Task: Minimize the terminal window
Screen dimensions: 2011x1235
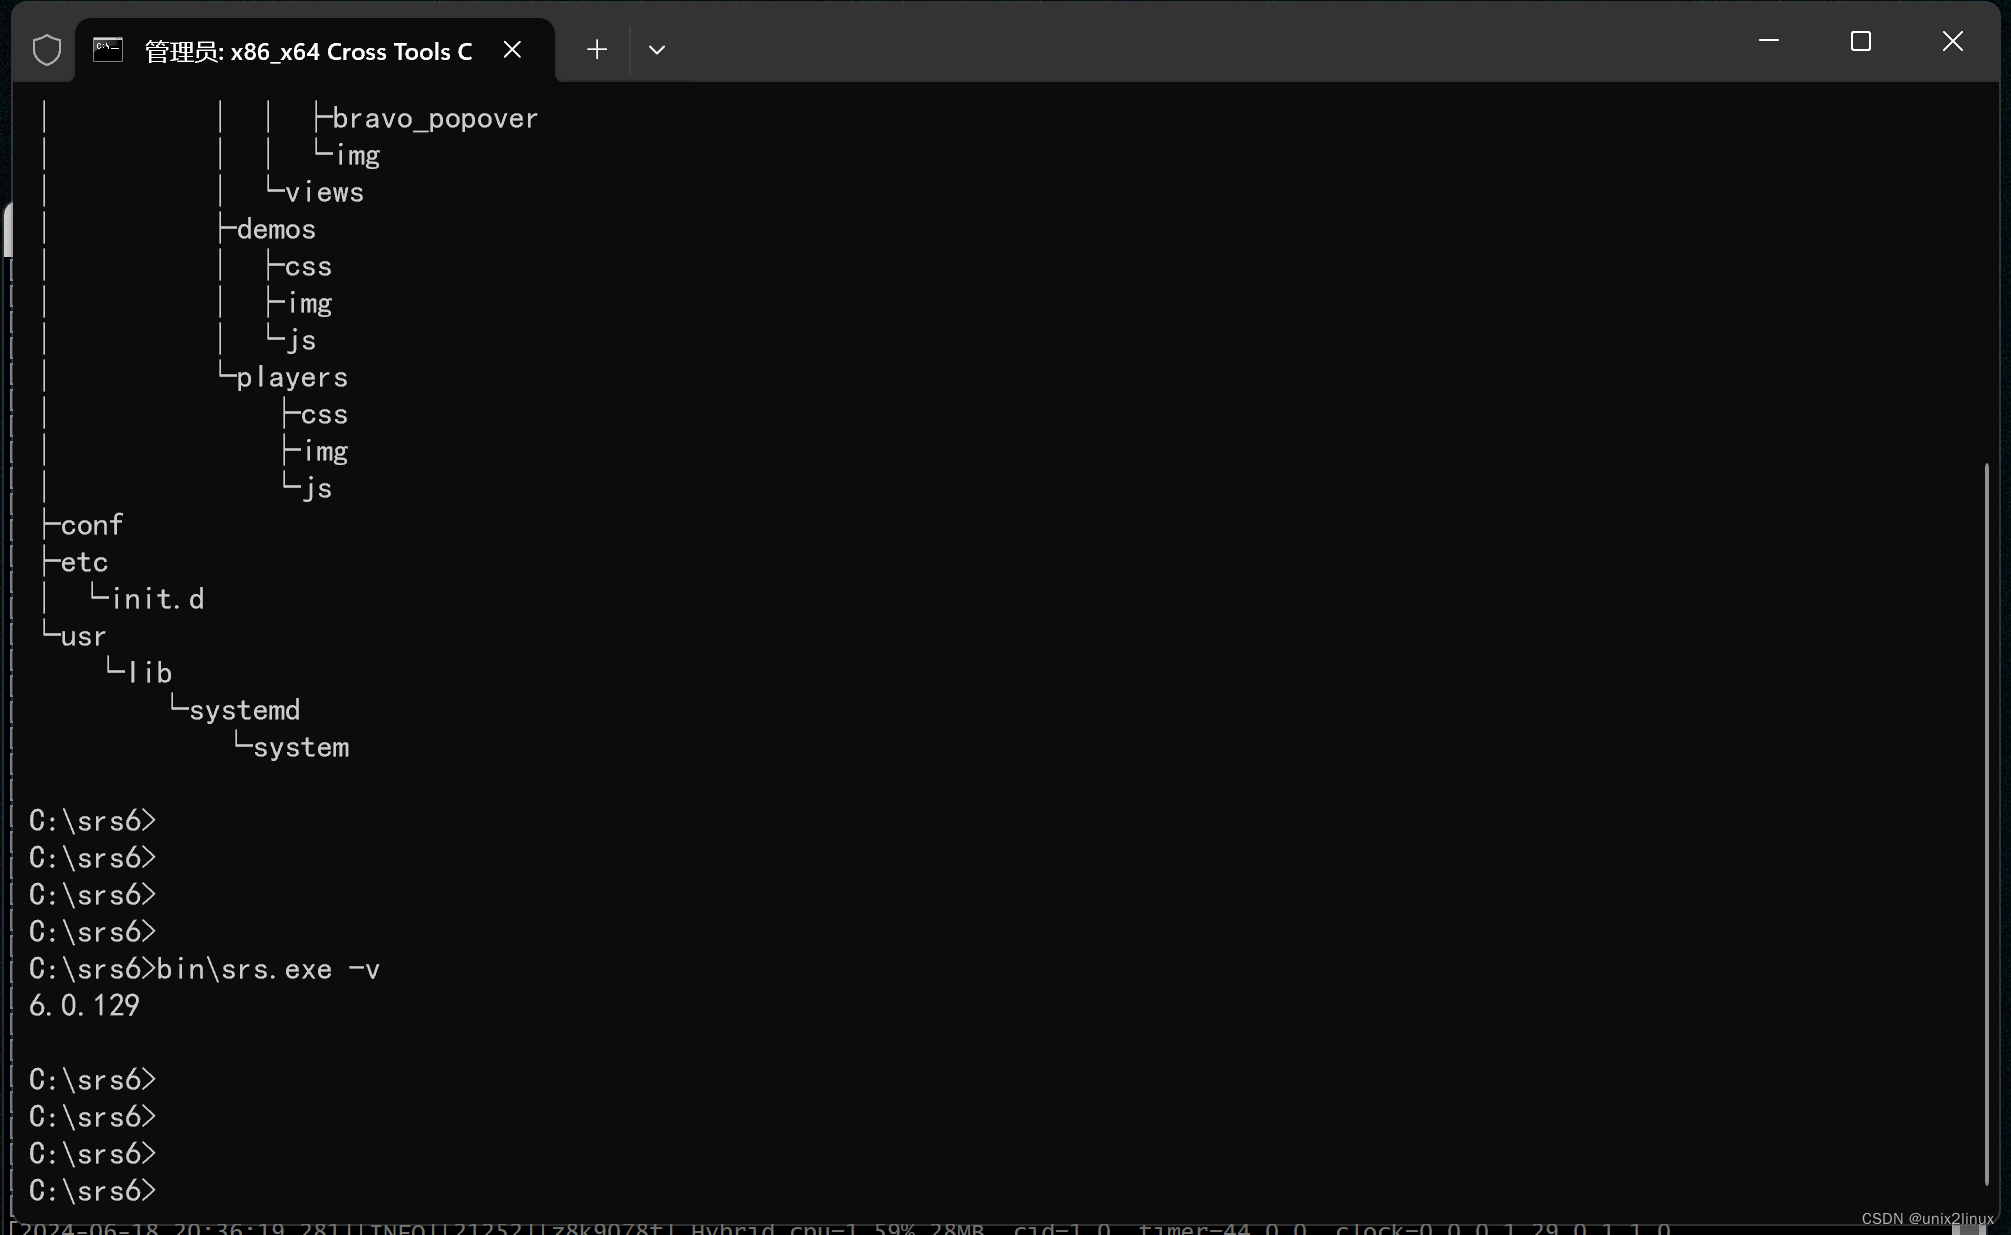Action: point(1768,41)
